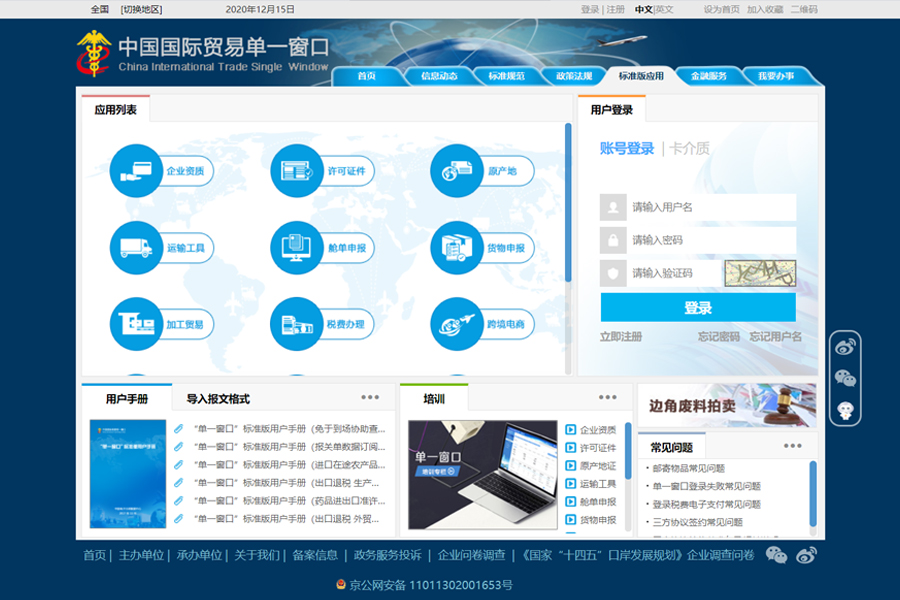This screenshot has height=600, width=900.
Task: Play the 单一窗口 training video thumbnail
Action: [483, 474]
